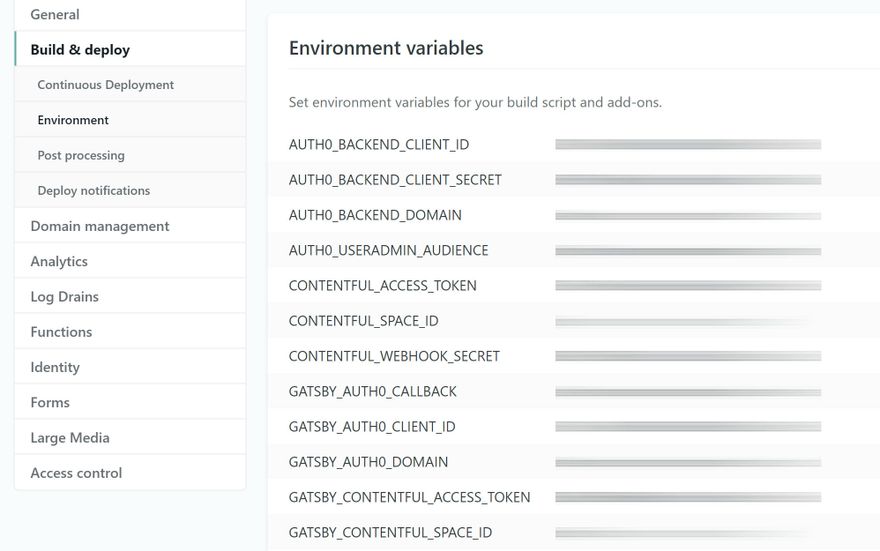Open Domain management section

100,227
